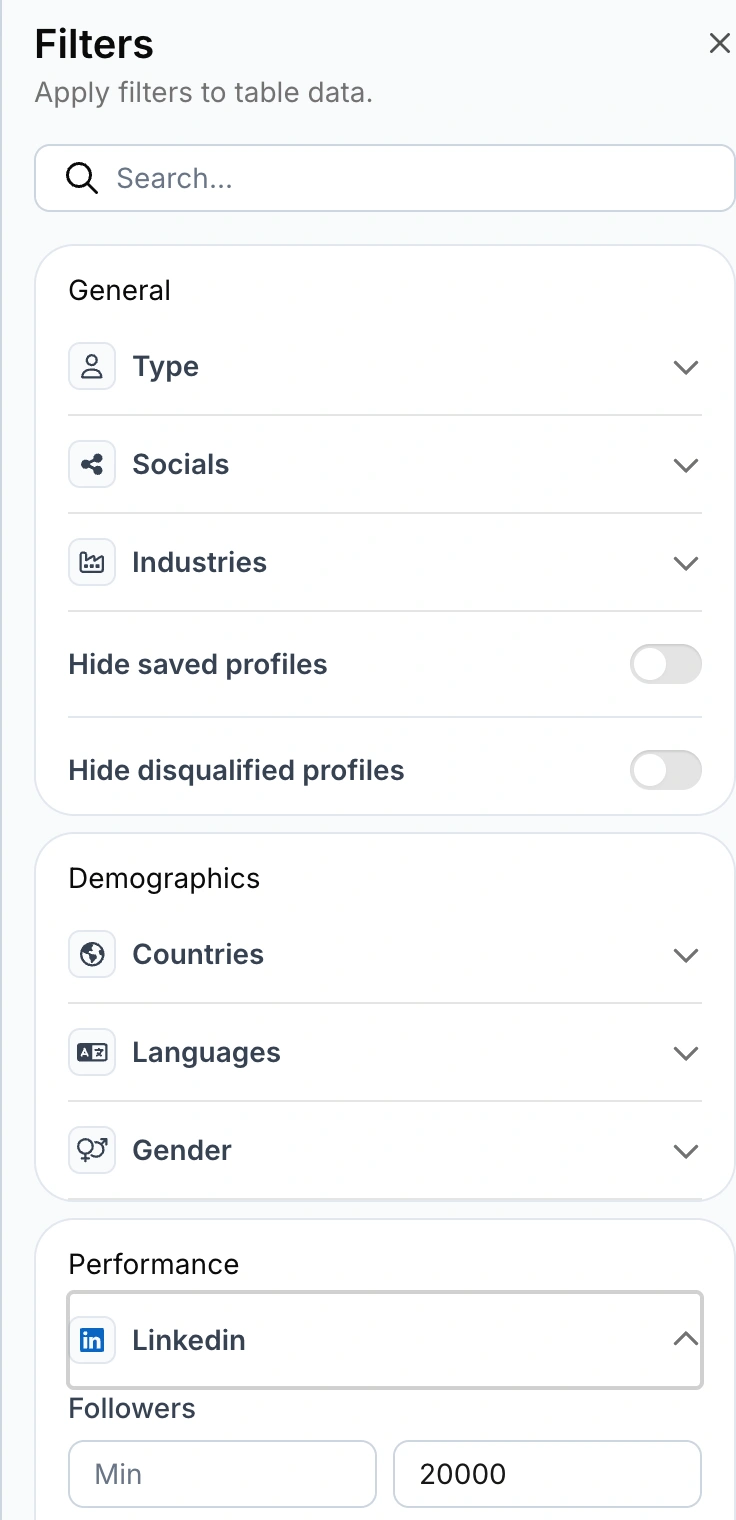
Task: Expand the Languages filter chevron
Action: click(685, 1053)
